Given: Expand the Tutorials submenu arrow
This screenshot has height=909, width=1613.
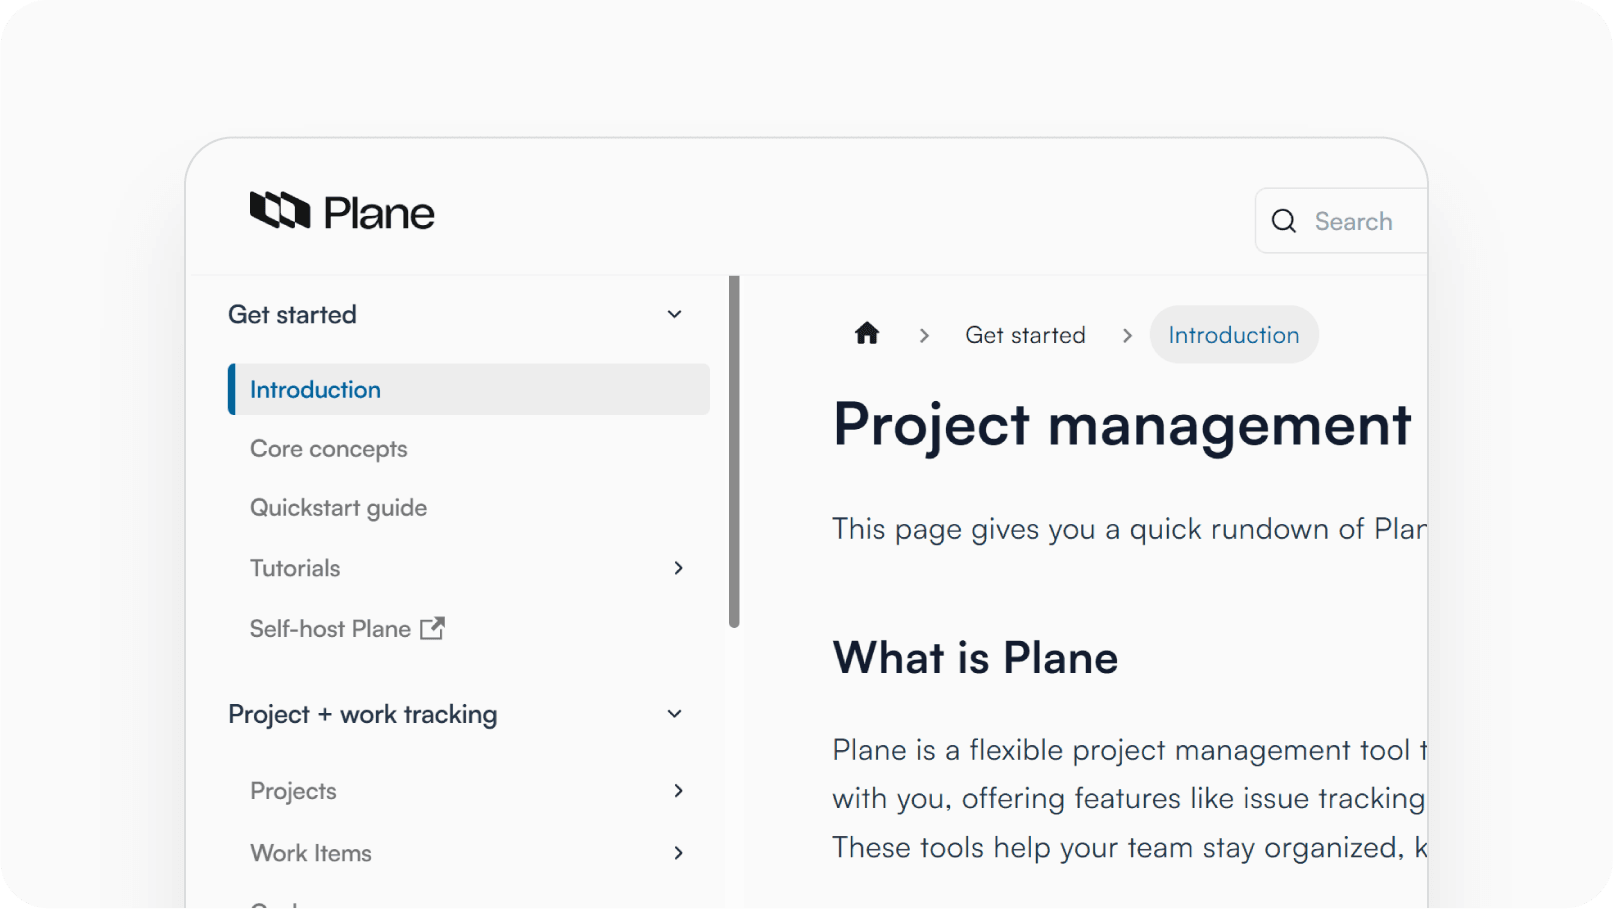Looking at the screenshot, I should pyautogui.click(x=678, y=568).
